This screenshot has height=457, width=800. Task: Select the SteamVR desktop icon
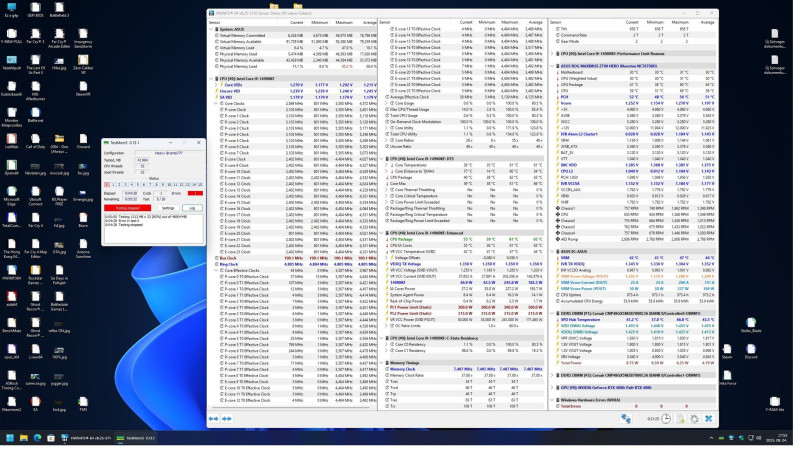click(x=83, y=87)
